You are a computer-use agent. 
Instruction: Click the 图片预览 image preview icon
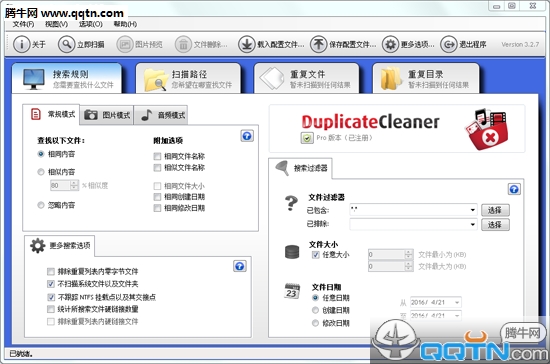click(x=125, y=45)
